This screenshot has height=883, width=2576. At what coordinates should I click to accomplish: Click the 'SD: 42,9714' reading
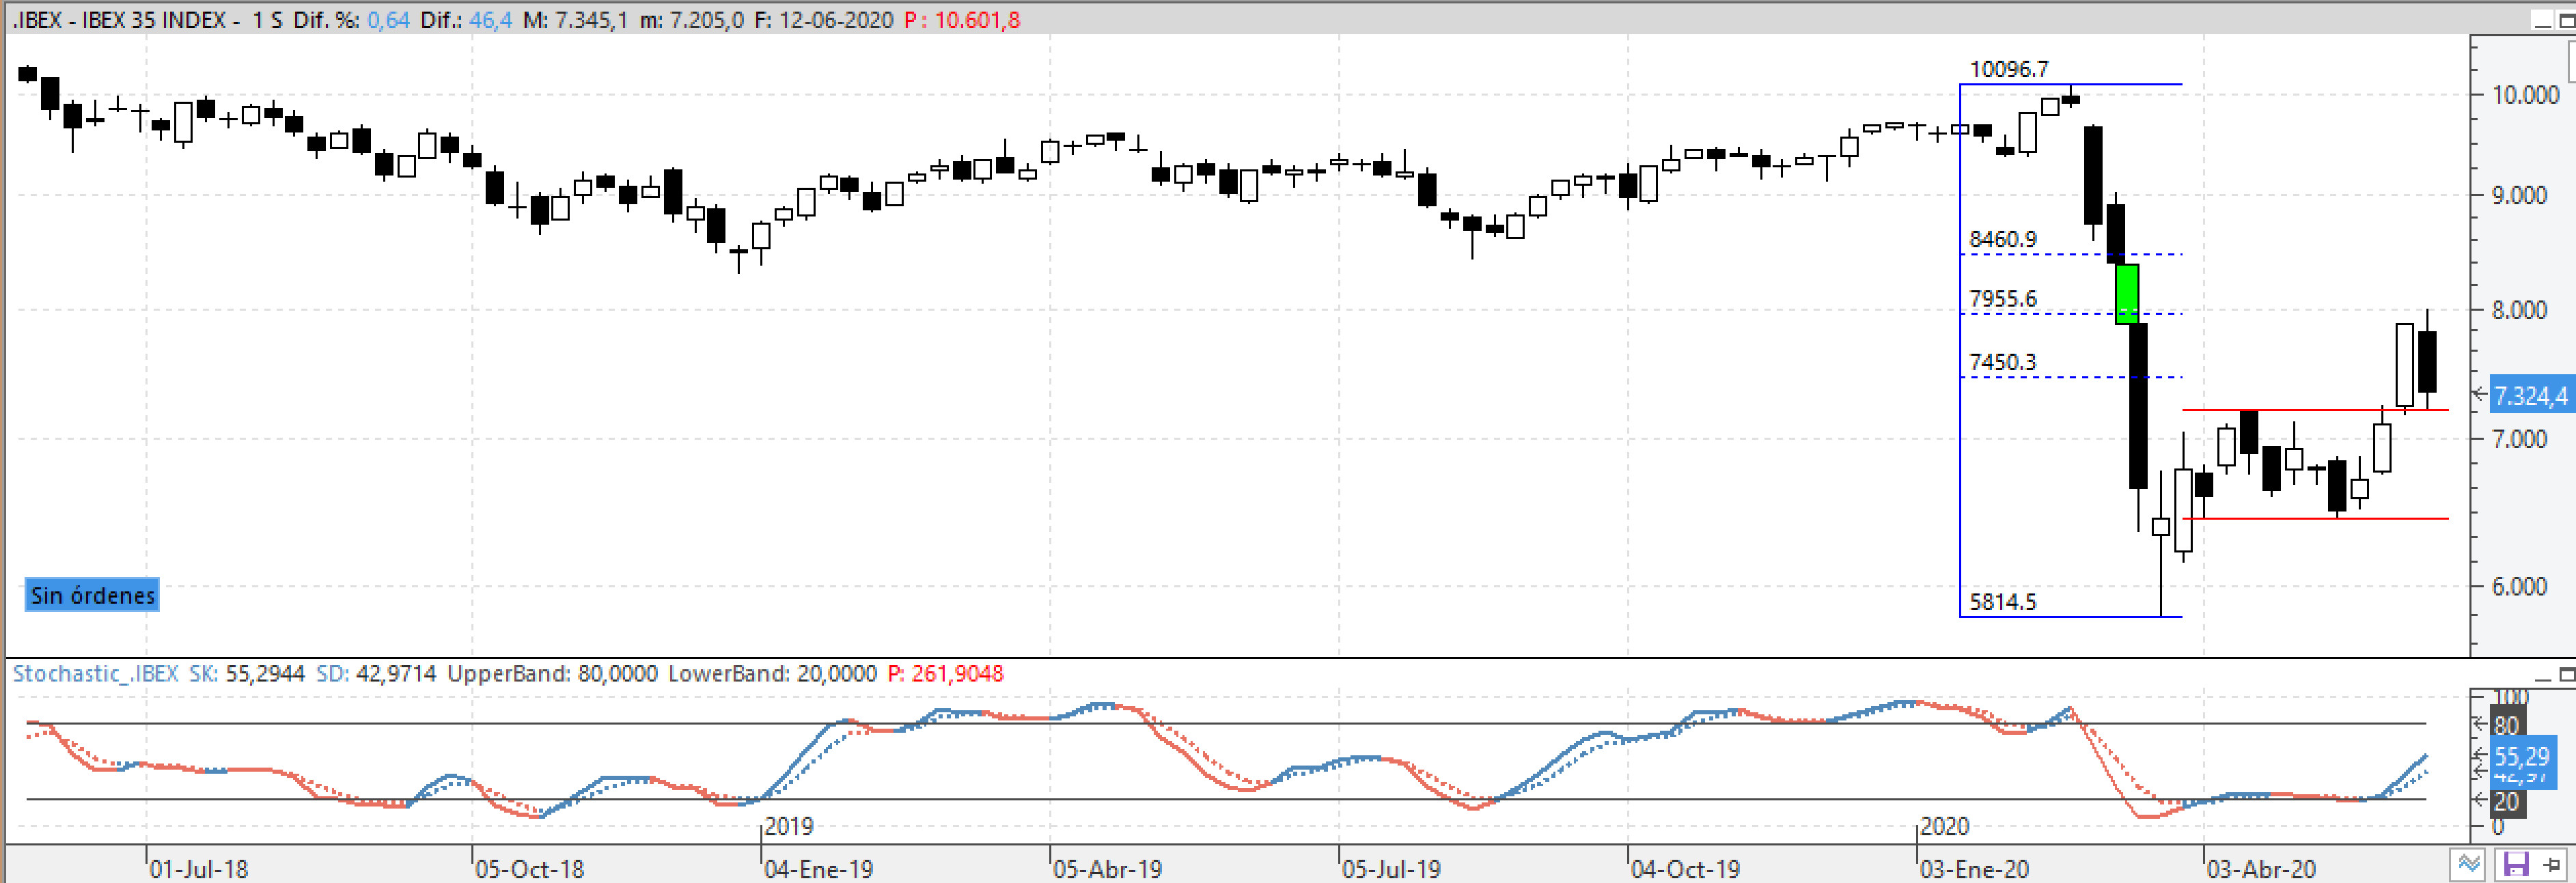pyautogui.click(x=376, y=674)
